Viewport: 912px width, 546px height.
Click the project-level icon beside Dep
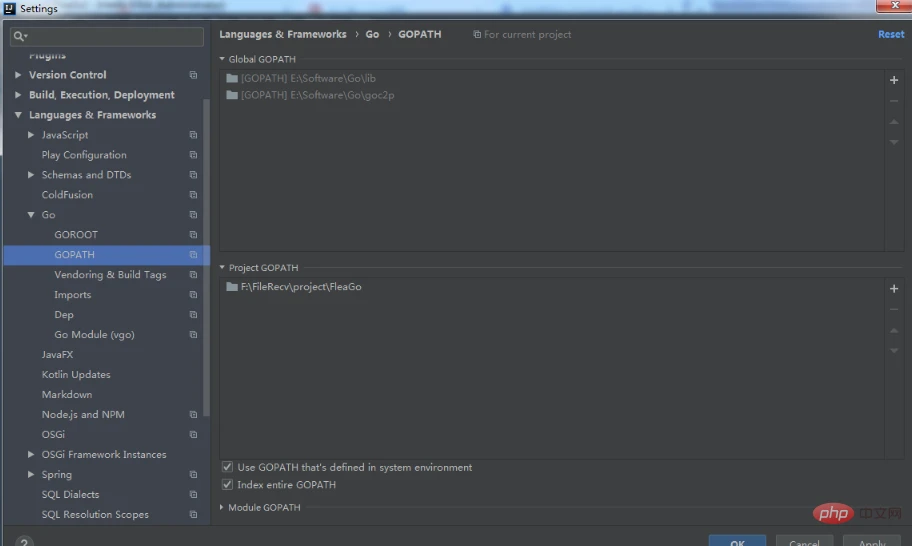tap(193, 315)
